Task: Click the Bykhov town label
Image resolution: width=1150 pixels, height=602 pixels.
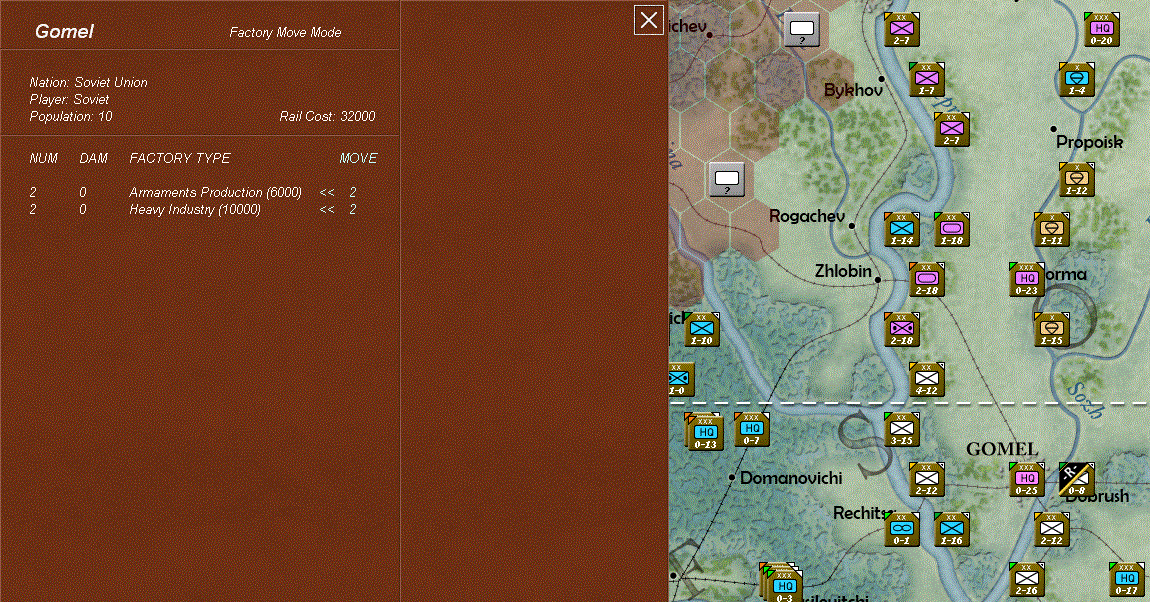Action: pyautogui.click(x=853, y=90)
